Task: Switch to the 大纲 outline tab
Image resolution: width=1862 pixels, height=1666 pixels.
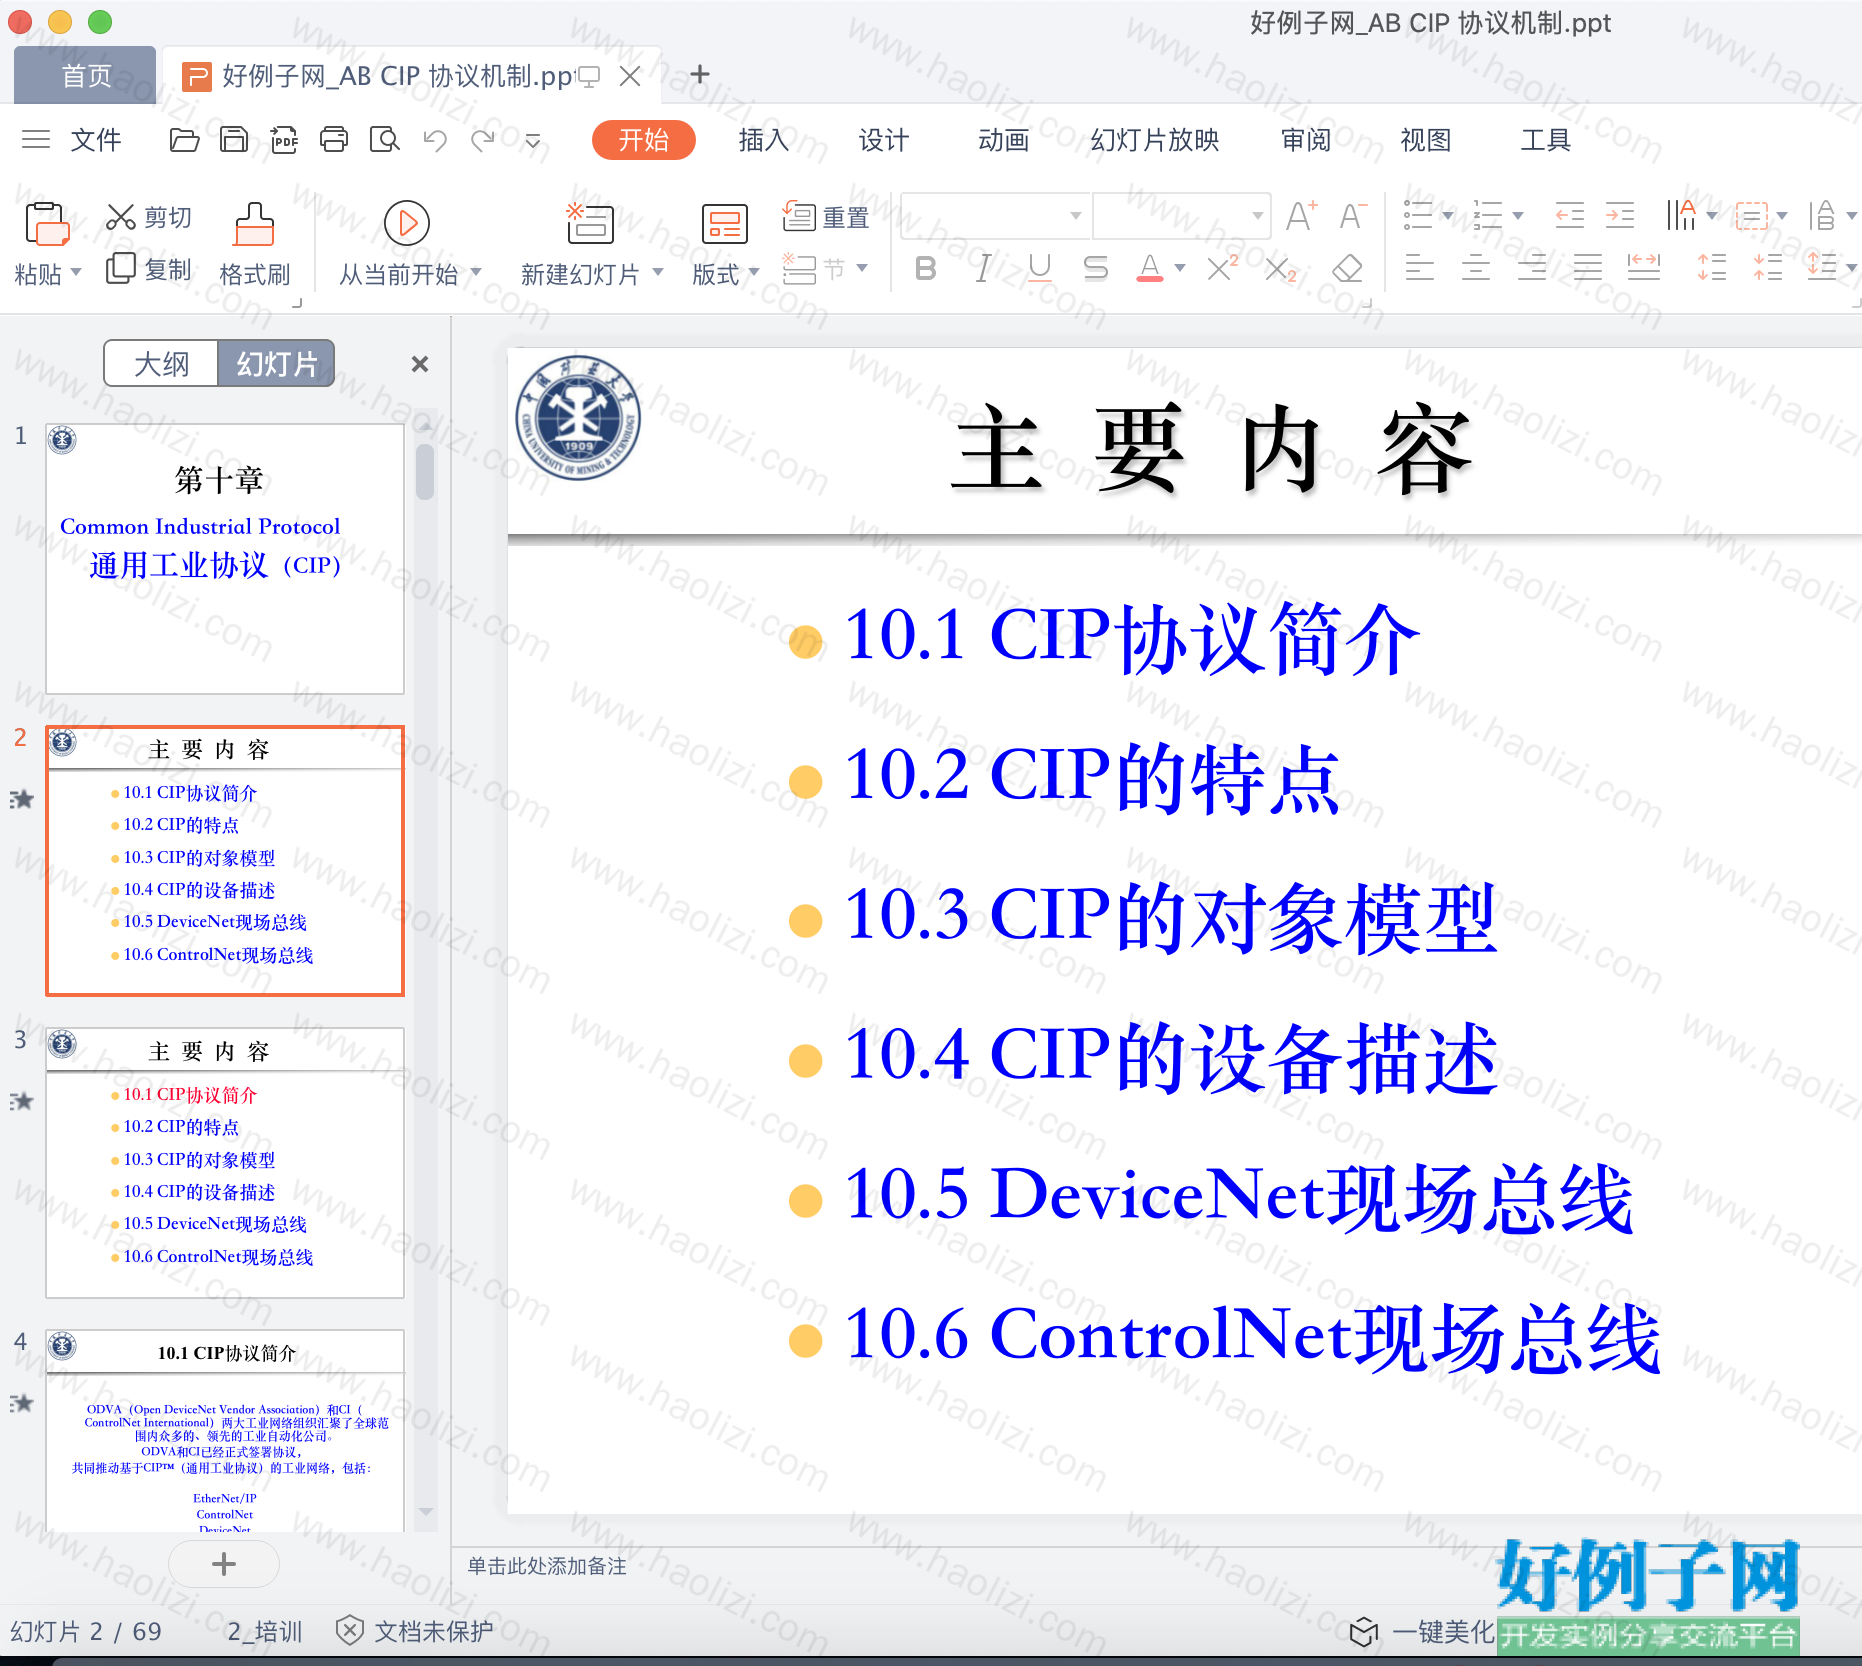Action: coord(161,363)
